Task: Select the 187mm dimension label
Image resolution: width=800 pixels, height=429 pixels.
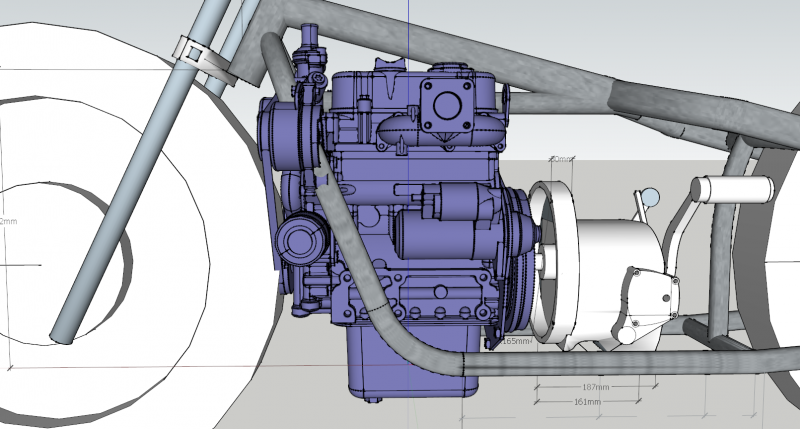Action: (595, 387)
